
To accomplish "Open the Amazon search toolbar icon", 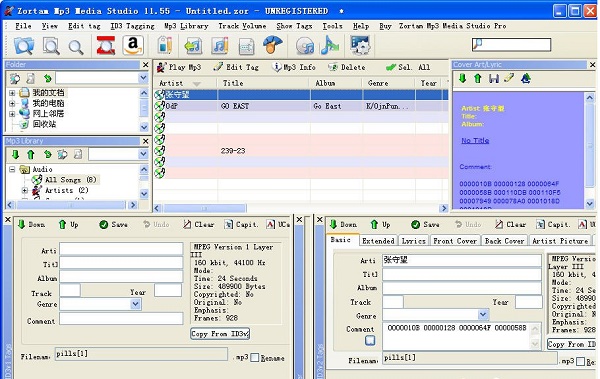I will pos(133,46).
